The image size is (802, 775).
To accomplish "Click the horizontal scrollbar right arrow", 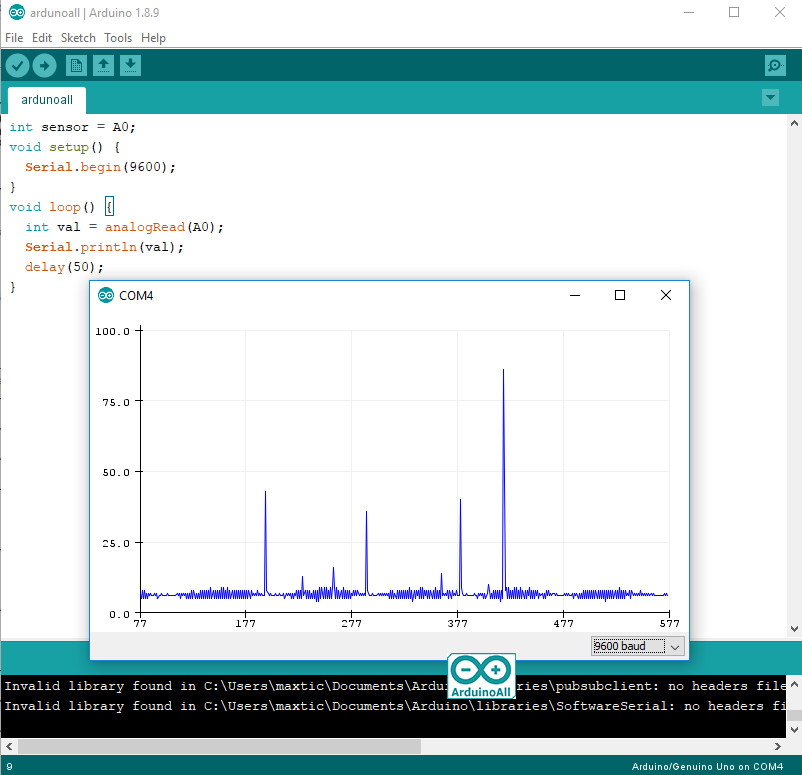I will [x=778, y=746].
